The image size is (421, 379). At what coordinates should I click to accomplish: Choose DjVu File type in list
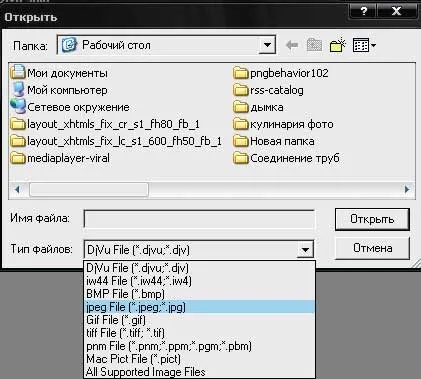point(199,268)
